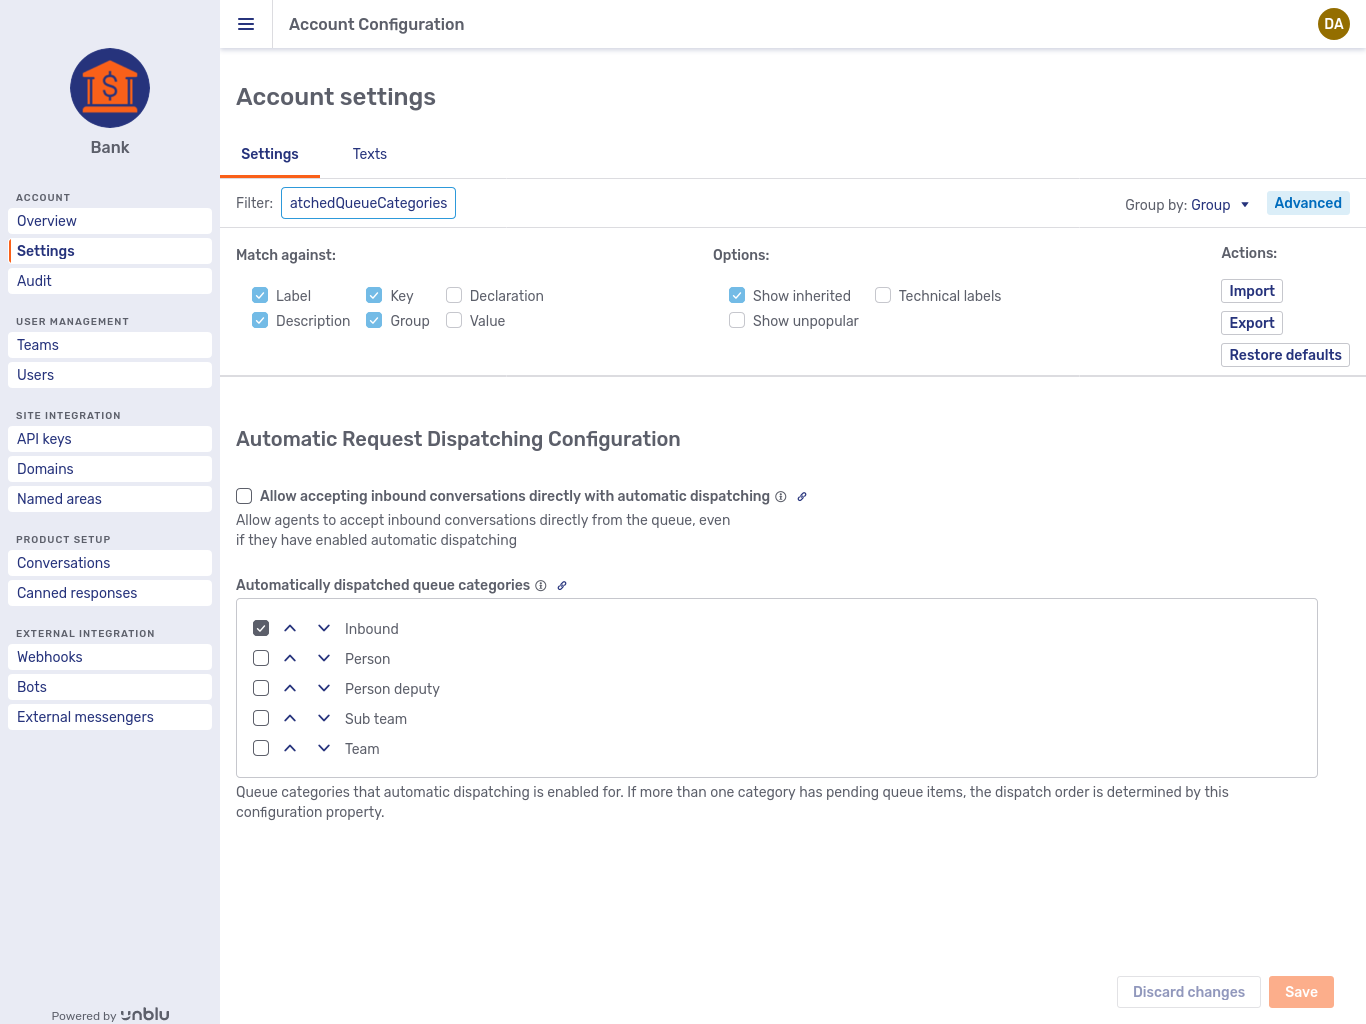Move Inbound category down with down arrow
The image size is (1366, 1024).
323,628
